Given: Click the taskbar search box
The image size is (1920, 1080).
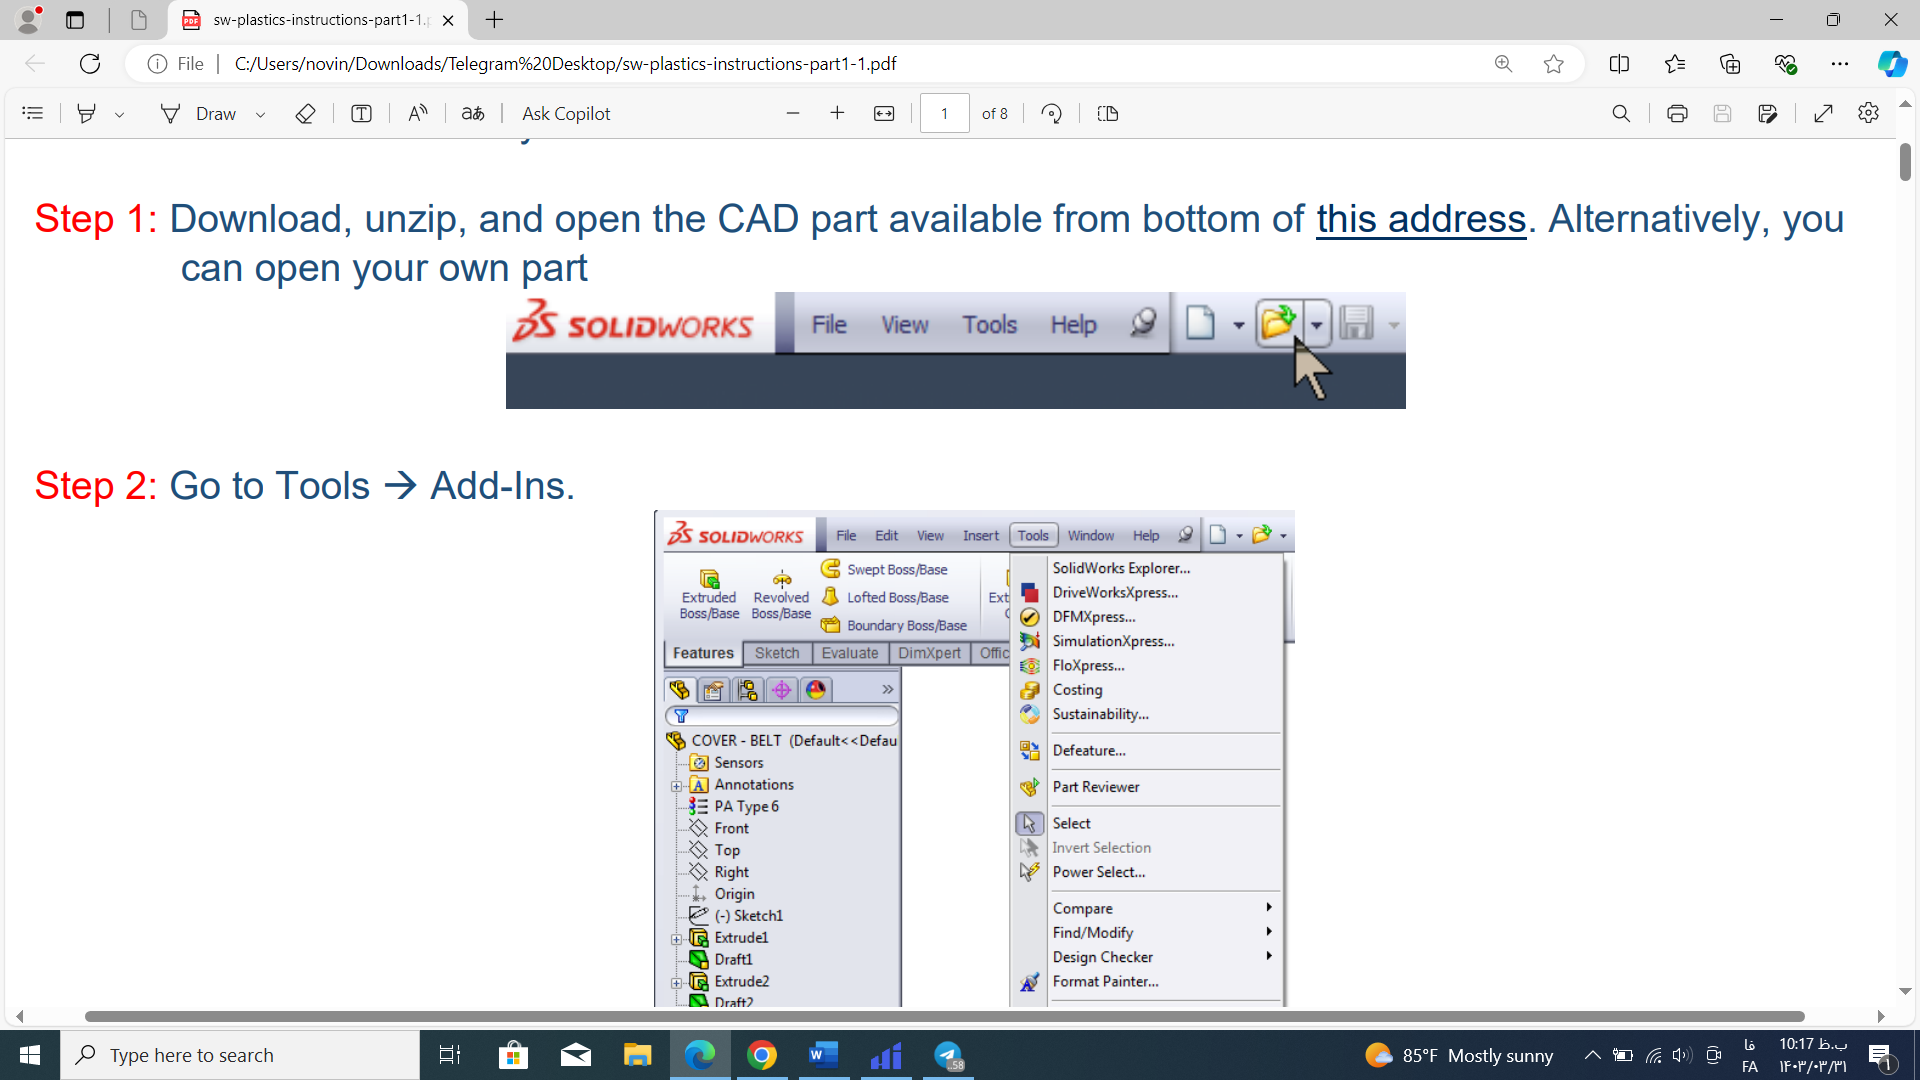Looking at the screenshot, I should (x=240, y=1055).
